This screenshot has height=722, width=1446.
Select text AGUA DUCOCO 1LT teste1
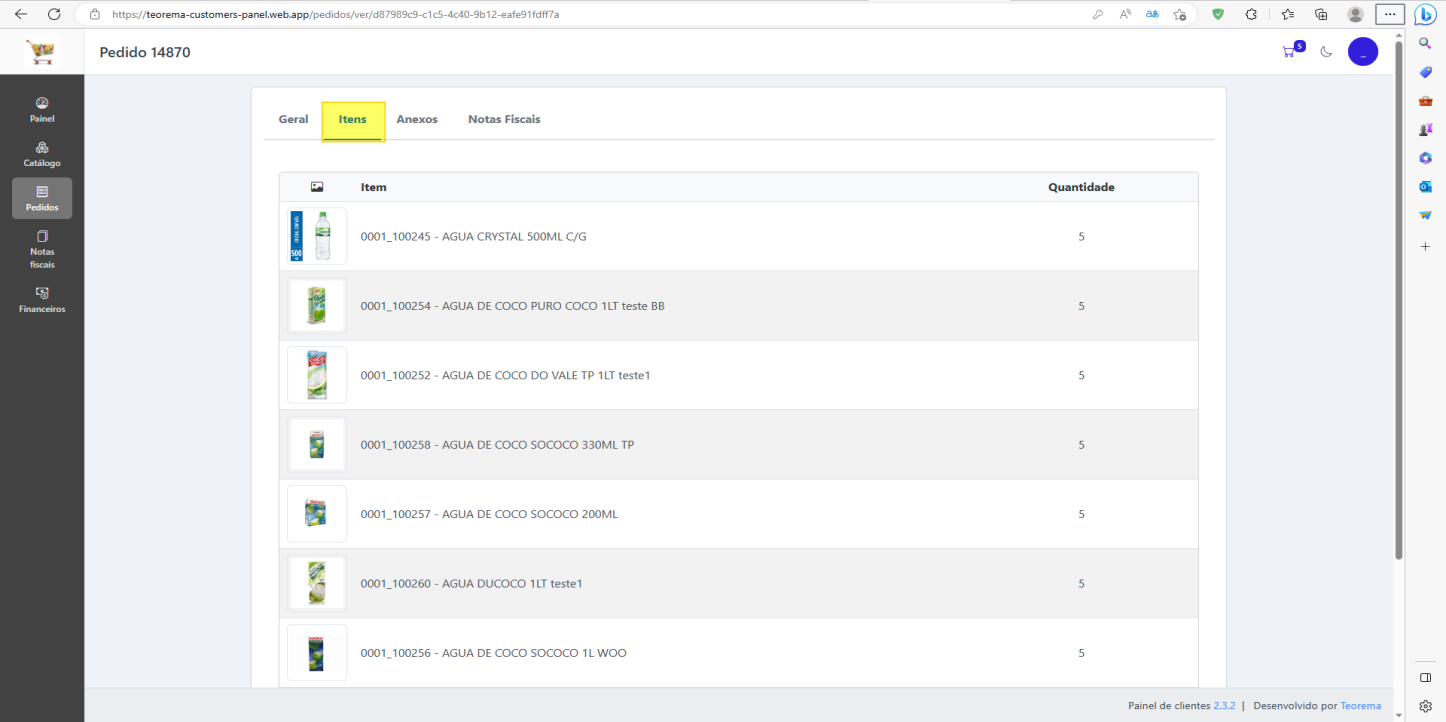point(512,583)
